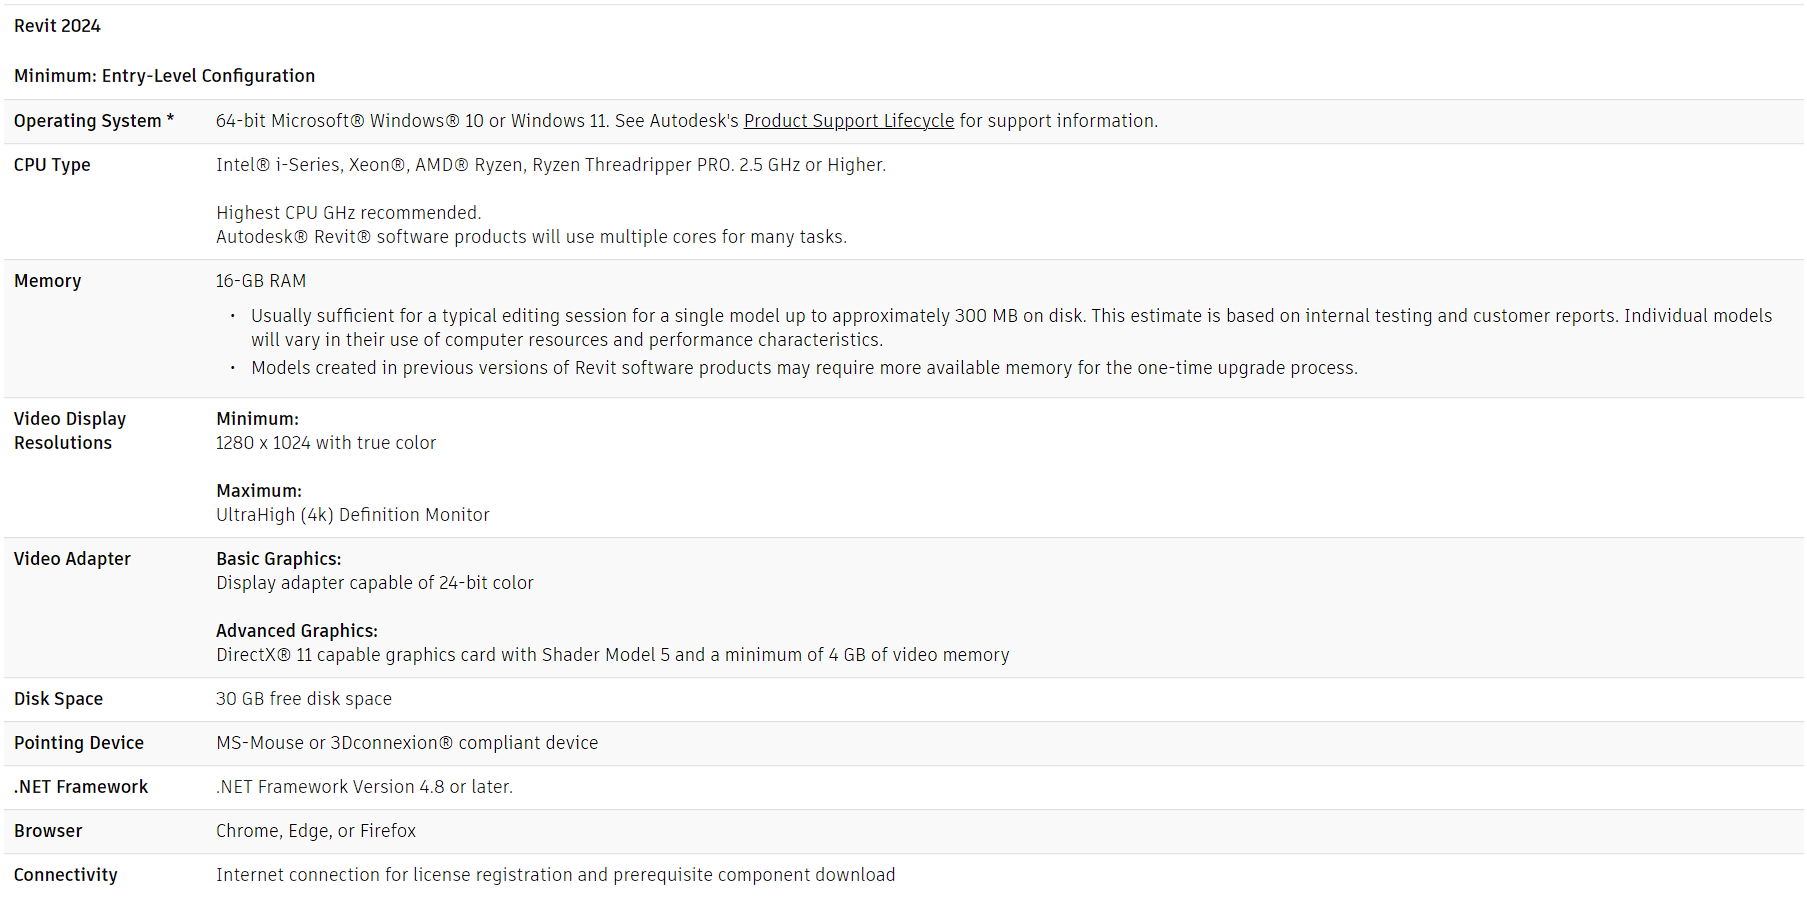Click the Disk Space row label

tap(58, 699)
